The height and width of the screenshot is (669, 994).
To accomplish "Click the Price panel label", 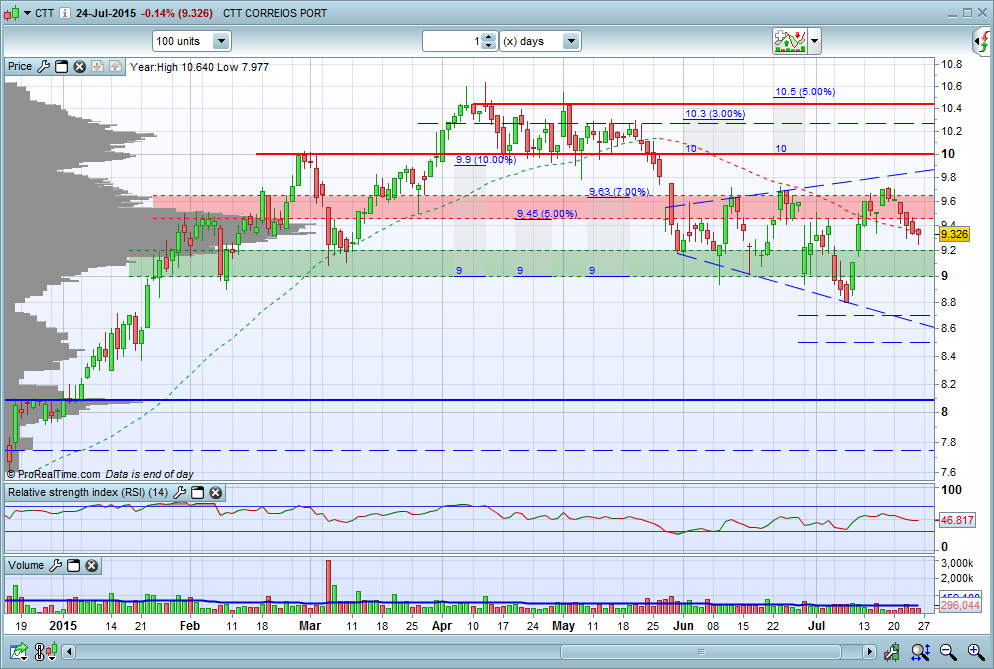I will tap(19, 67).
